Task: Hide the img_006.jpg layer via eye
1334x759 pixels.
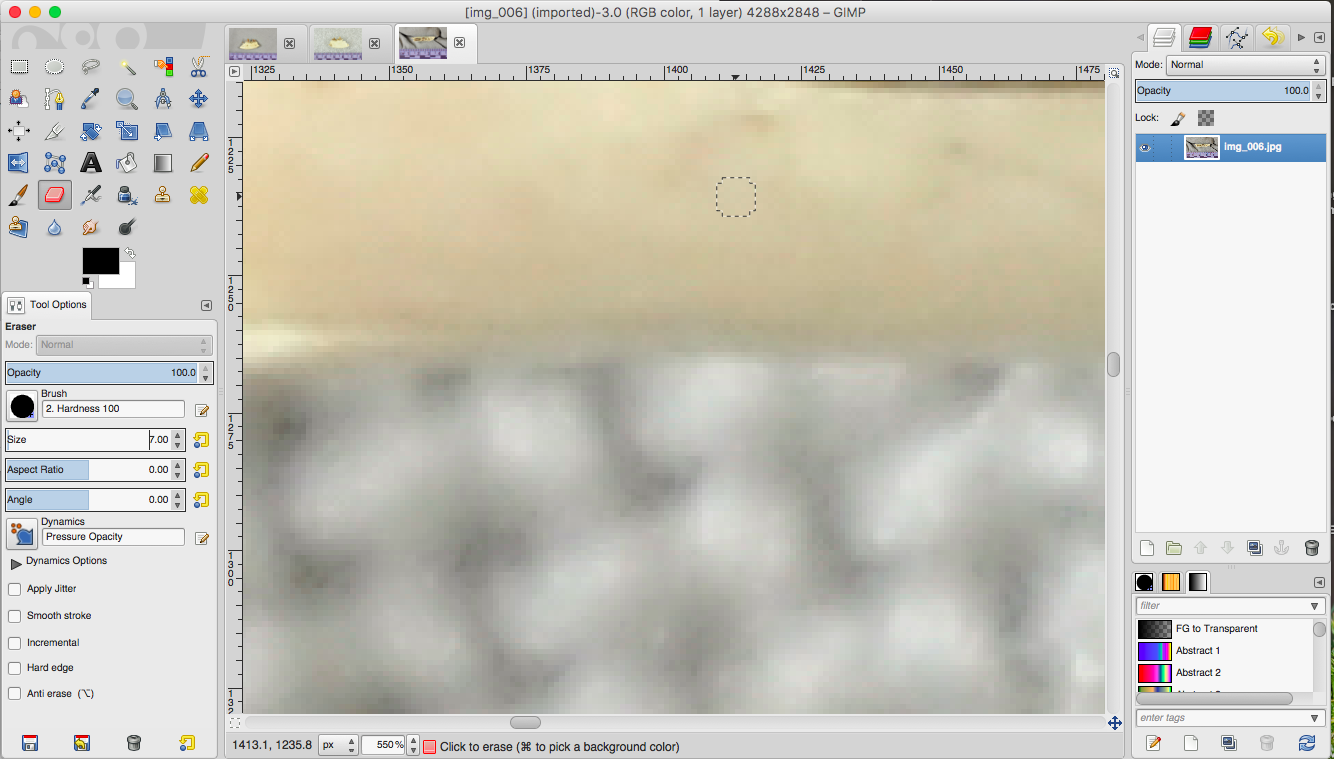Action: 1146,148
